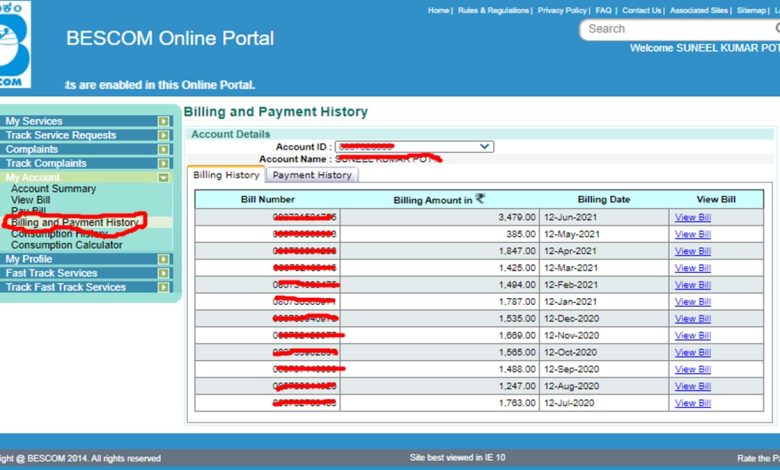
Task: Open the FAQ link in header
Action: coord(604,10)
